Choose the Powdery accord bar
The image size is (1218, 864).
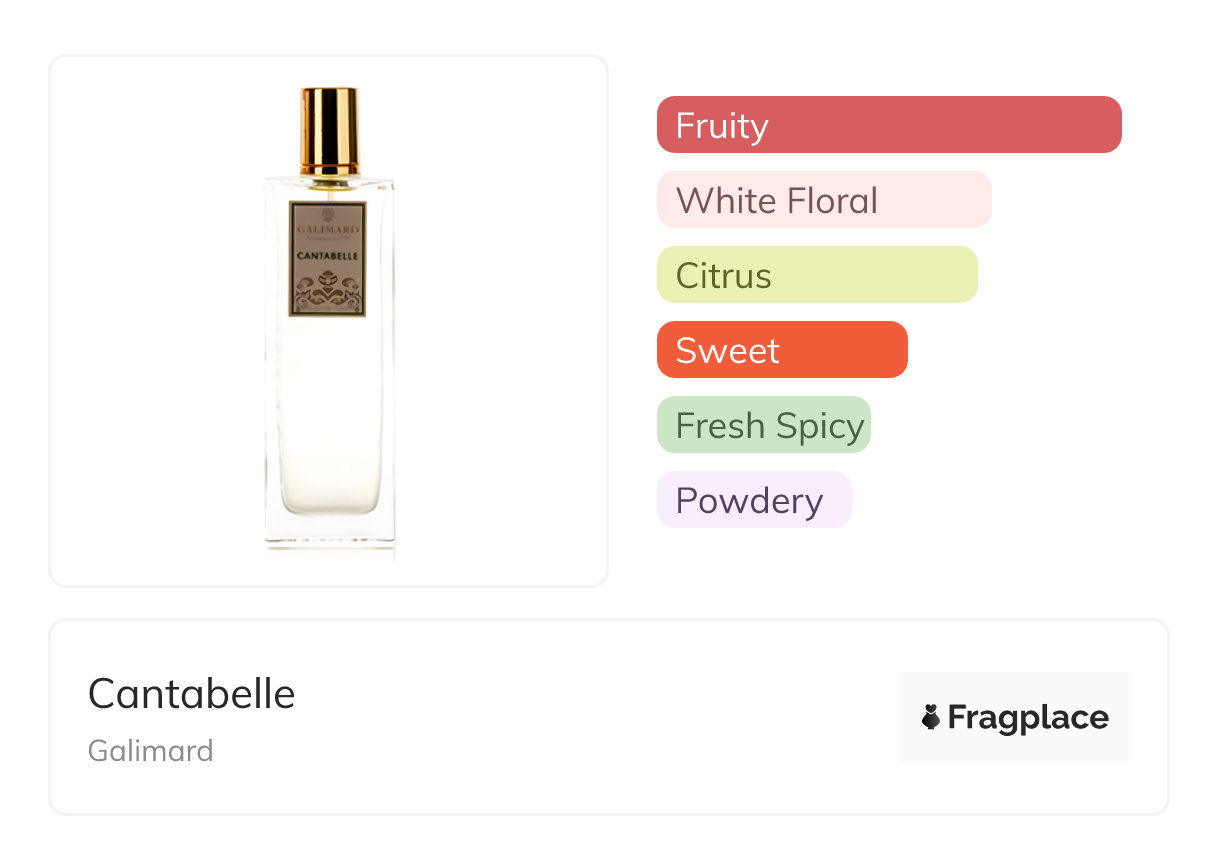tap(753, 500)
